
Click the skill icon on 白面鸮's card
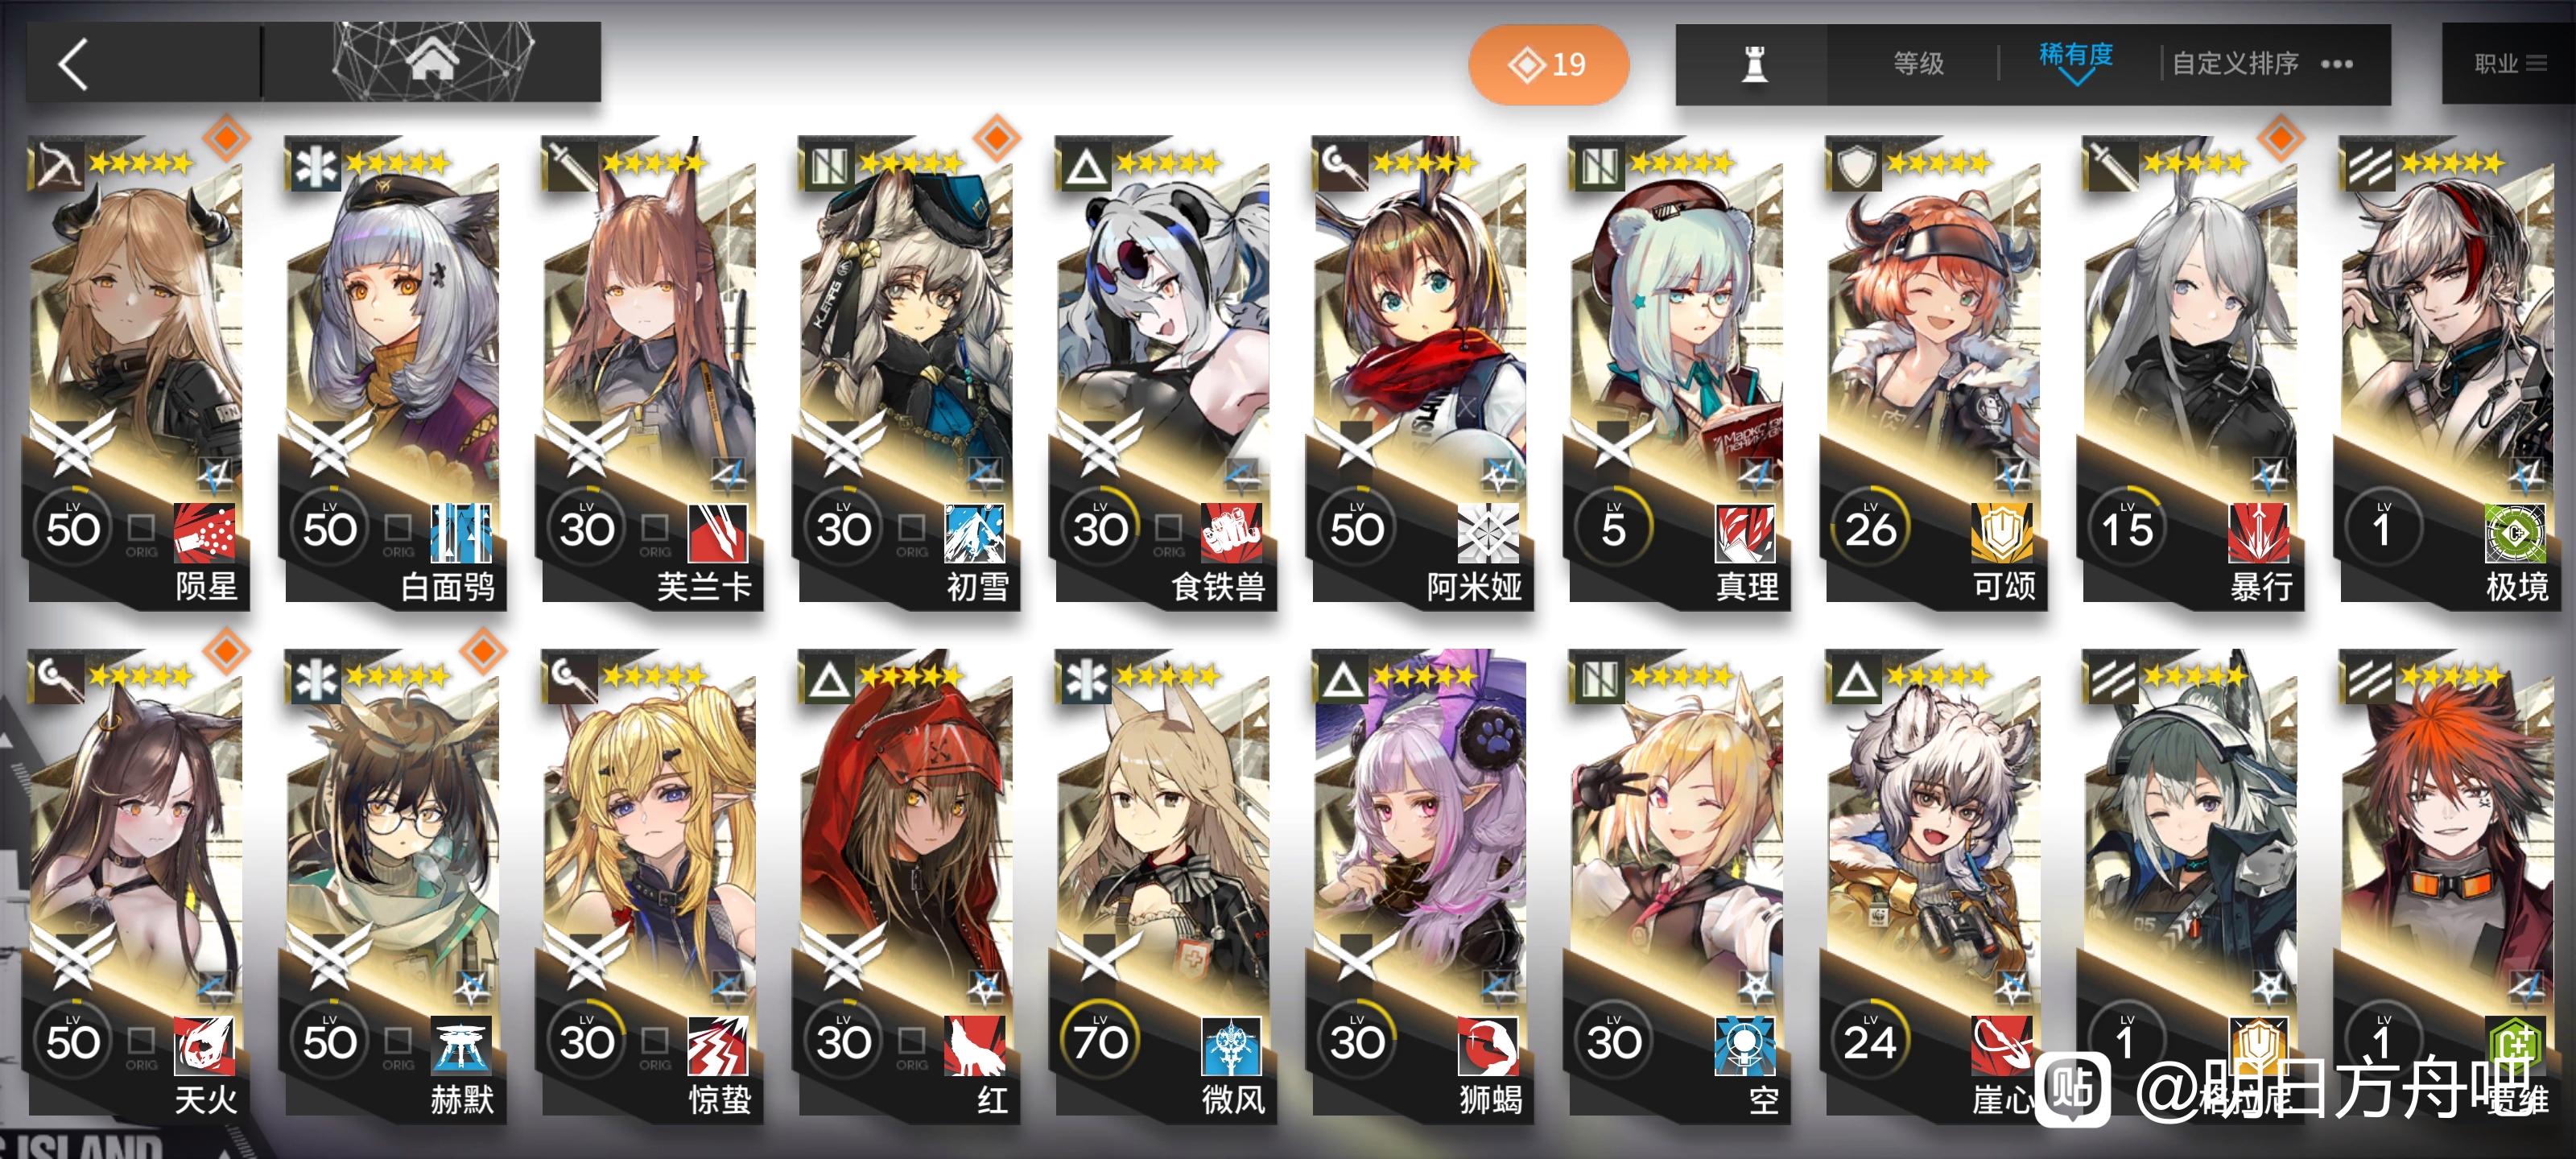click(x=461, y=533)
